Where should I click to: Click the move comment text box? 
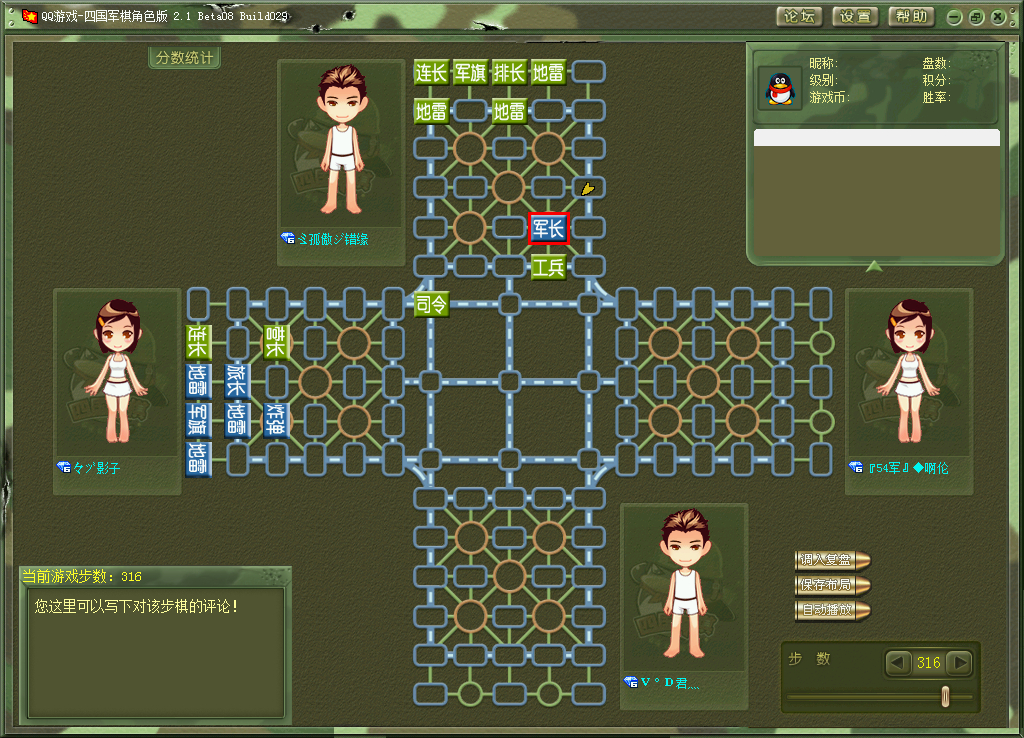(x=156, y=653)
